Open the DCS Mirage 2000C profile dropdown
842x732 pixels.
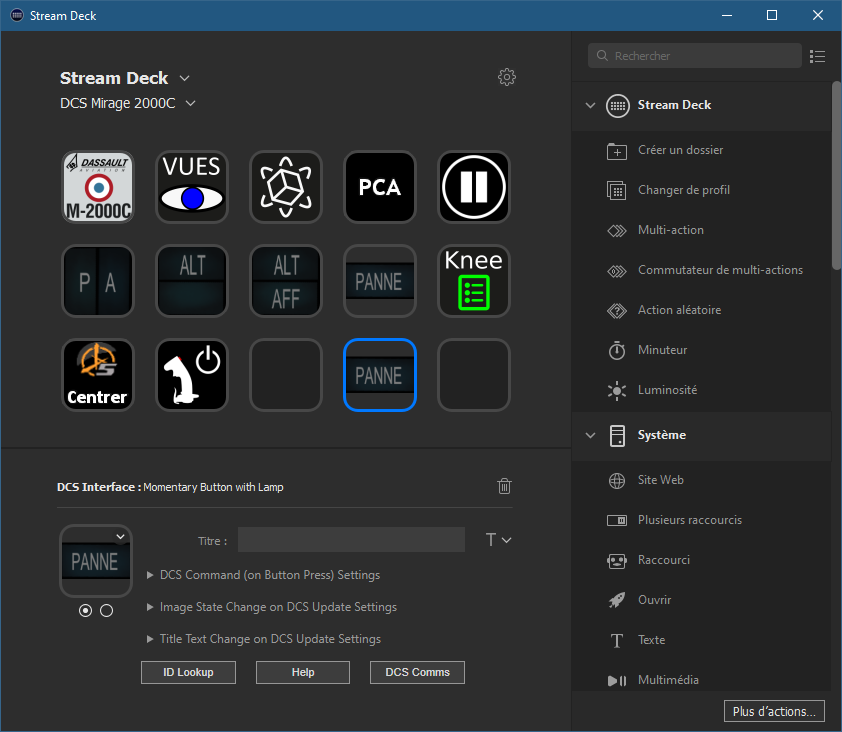[x=191, y=103]
